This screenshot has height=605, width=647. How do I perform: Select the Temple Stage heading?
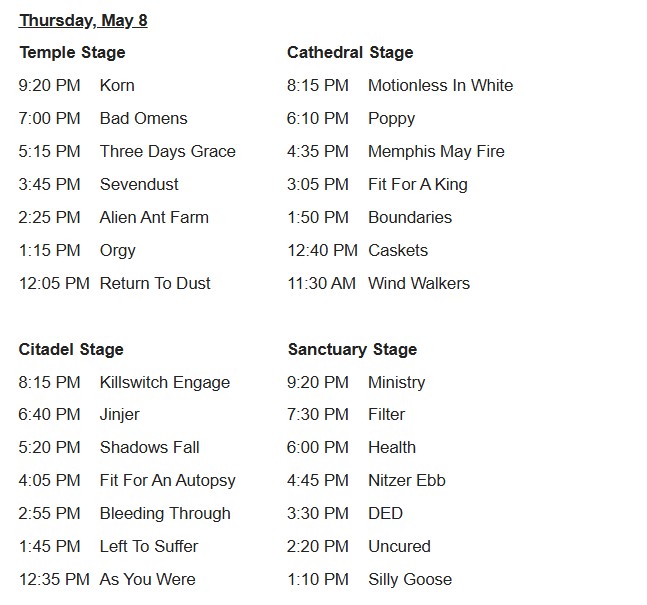pyautogui.click(x=72, y=52)
